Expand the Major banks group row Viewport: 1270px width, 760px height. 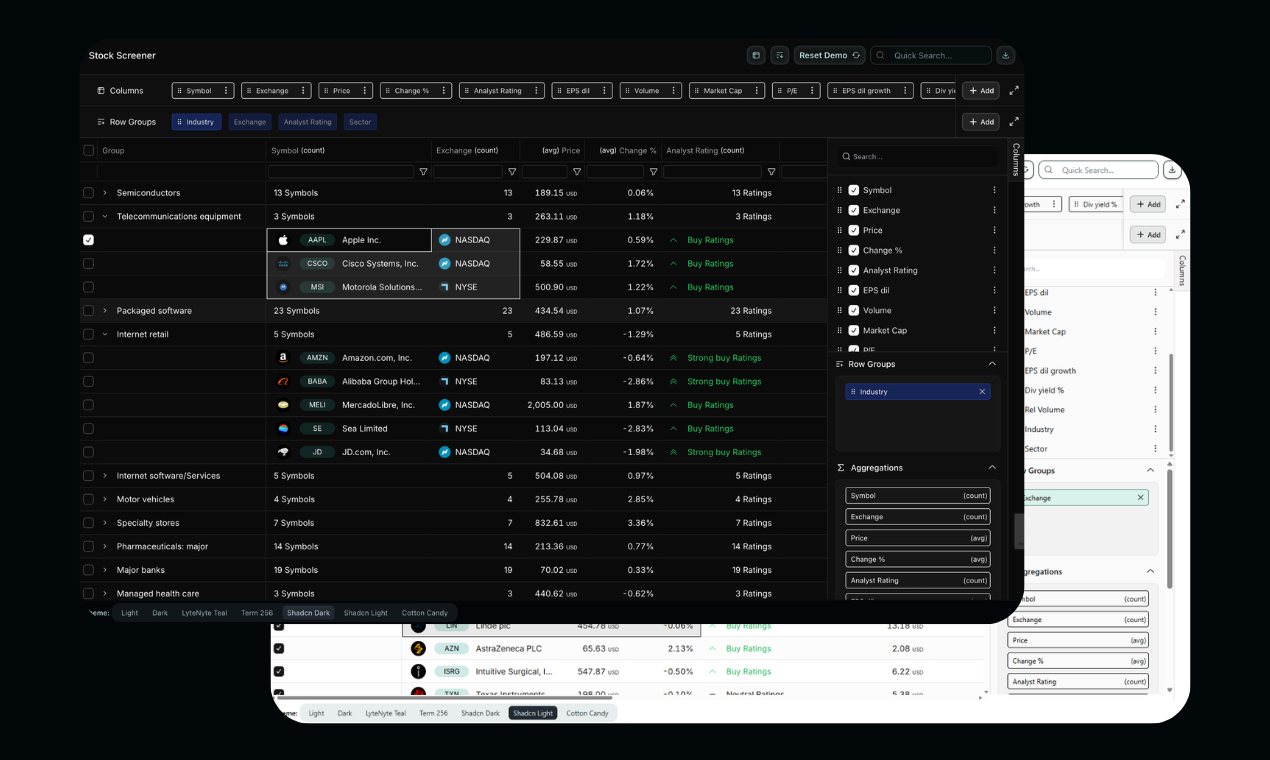coord(105,570)
